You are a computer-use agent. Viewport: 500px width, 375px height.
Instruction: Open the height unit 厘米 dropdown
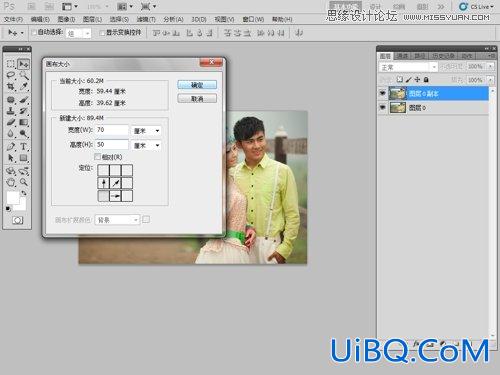(x=146, y=145)
